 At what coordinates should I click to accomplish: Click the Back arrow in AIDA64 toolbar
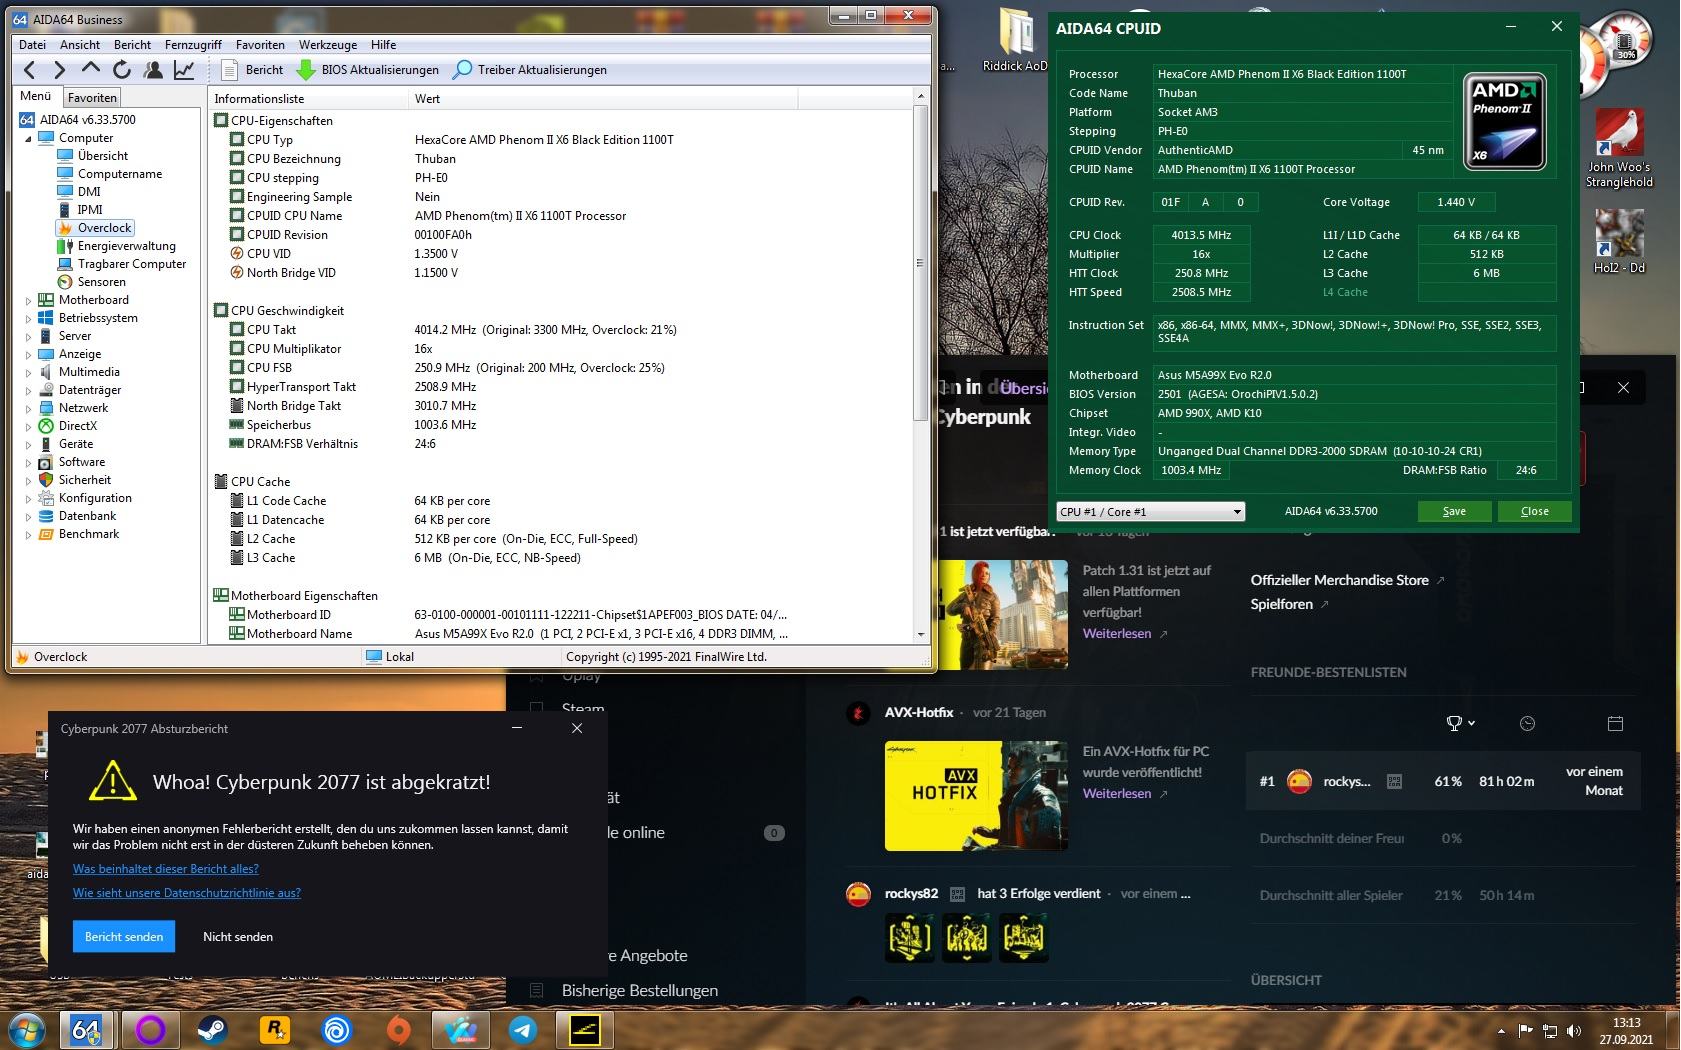click(29, 69)
